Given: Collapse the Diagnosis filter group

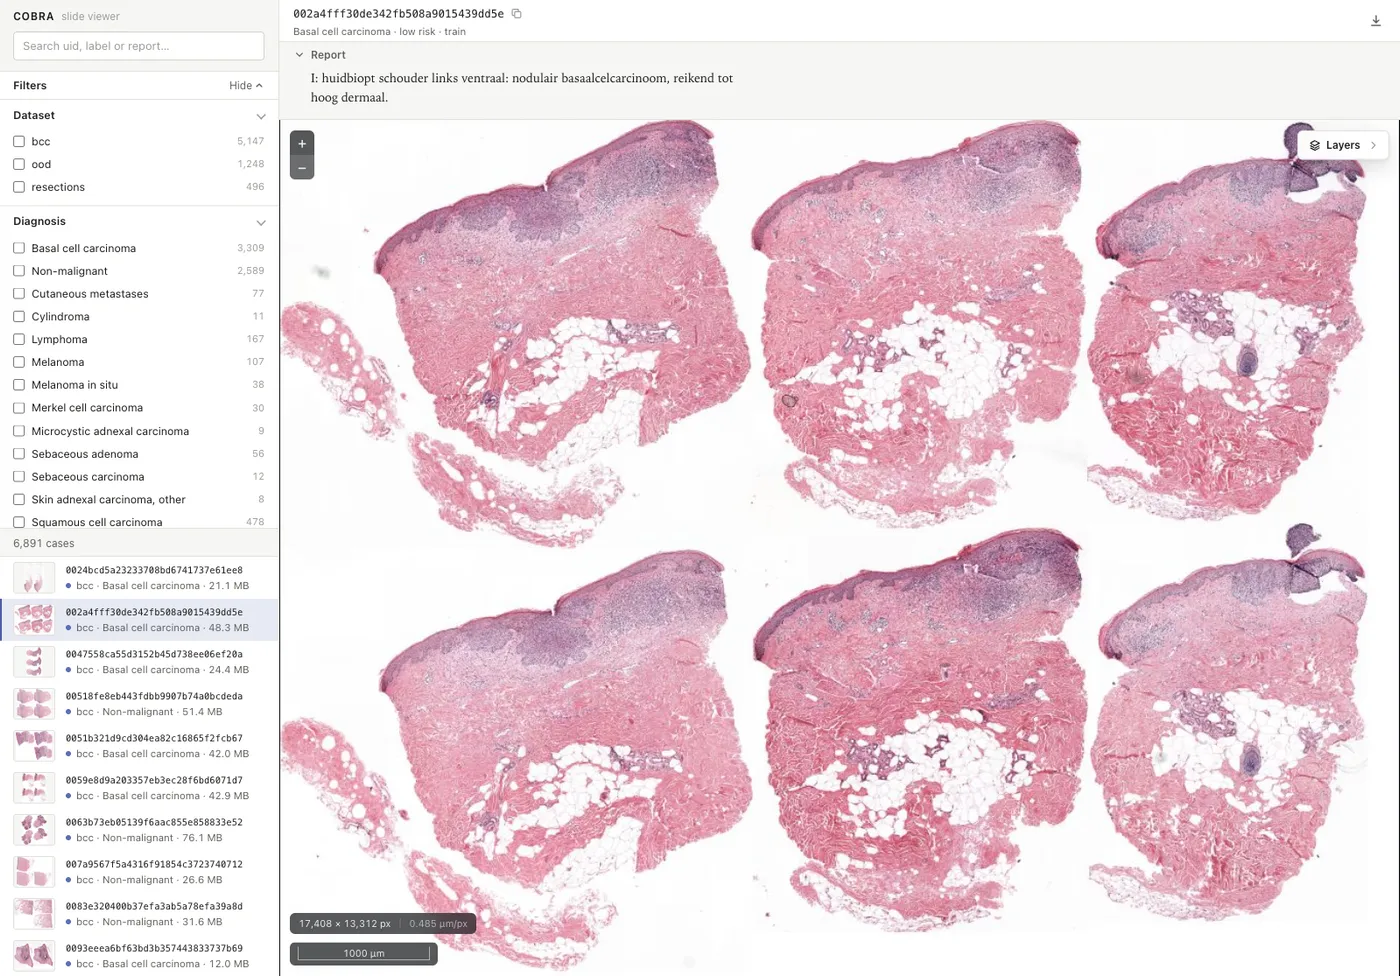Looking at the screenshot, I should click(x=261, y=222).
